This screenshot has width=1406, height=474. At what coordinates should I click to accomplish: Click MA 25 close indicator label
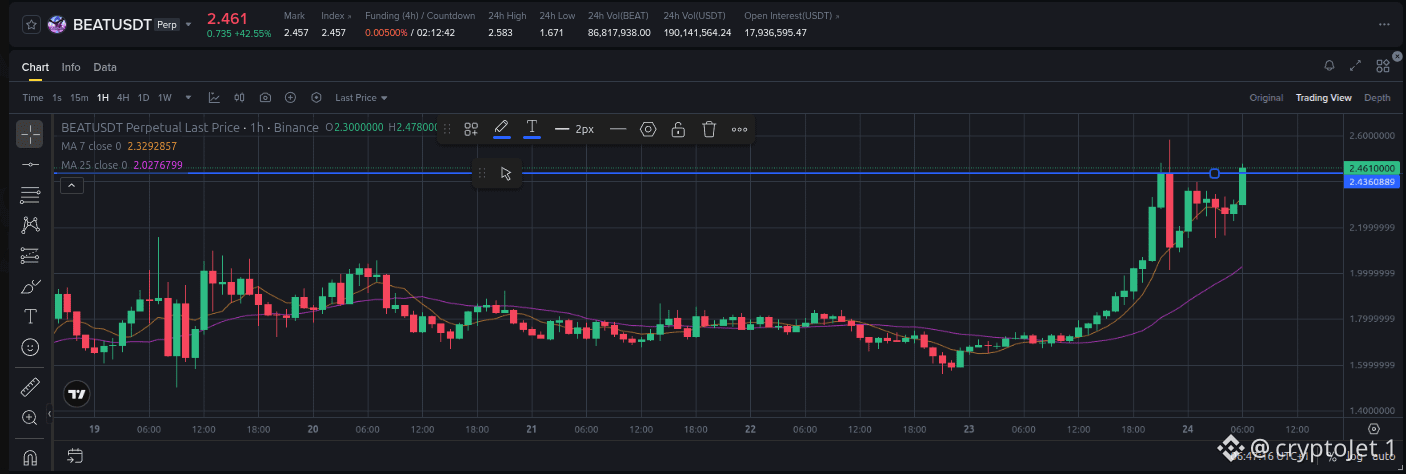tap(94, 165)
